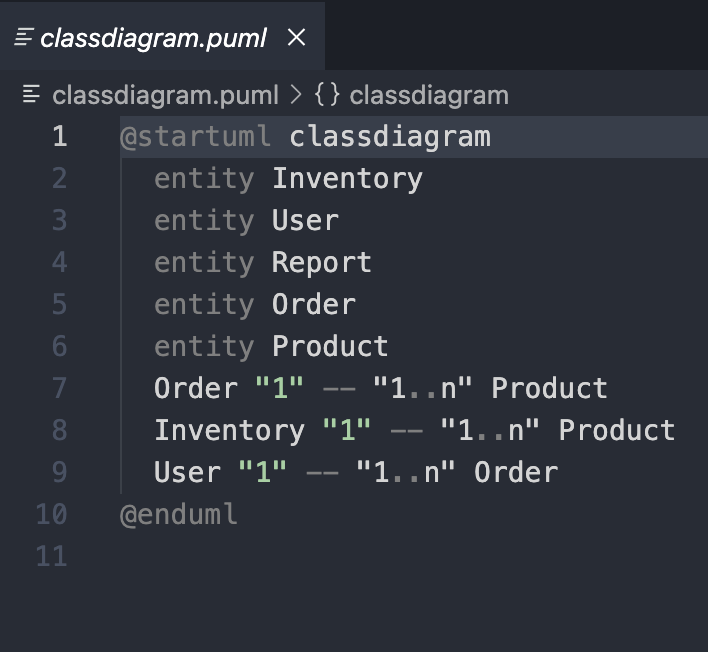Click line number 10 in gutter

[51, 515]
